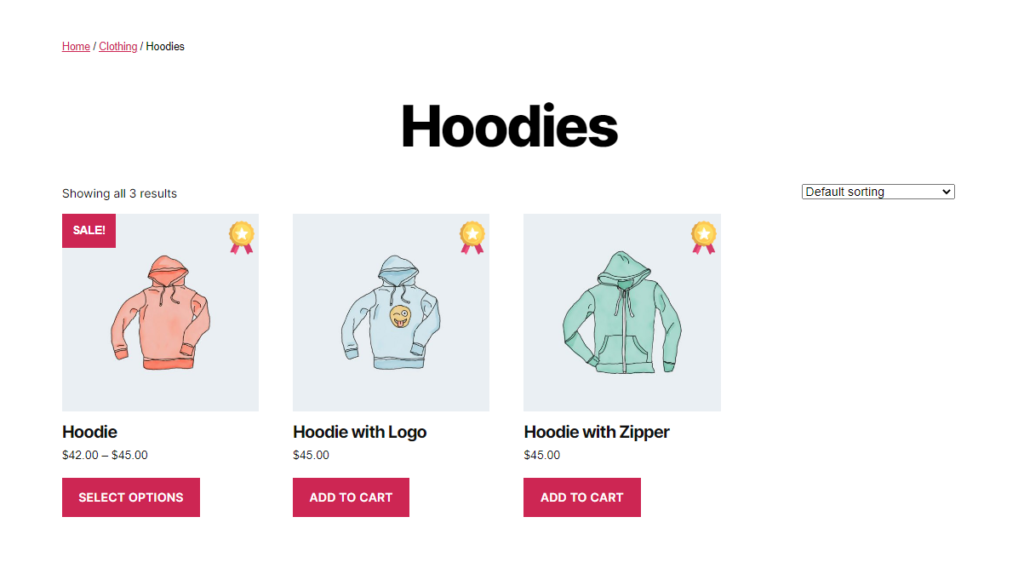Click the award ribbon badge on Hoodie with Zipper
The height and width of the screenshot is (586, 1024).
click(703, 238)
